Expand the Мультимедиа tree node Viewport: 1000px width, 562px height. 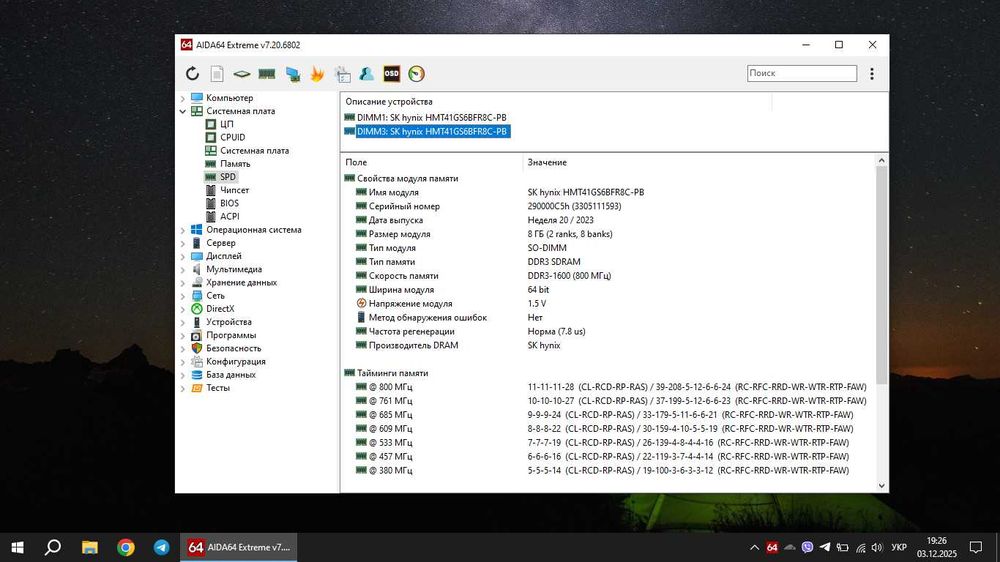pos(183,270)
